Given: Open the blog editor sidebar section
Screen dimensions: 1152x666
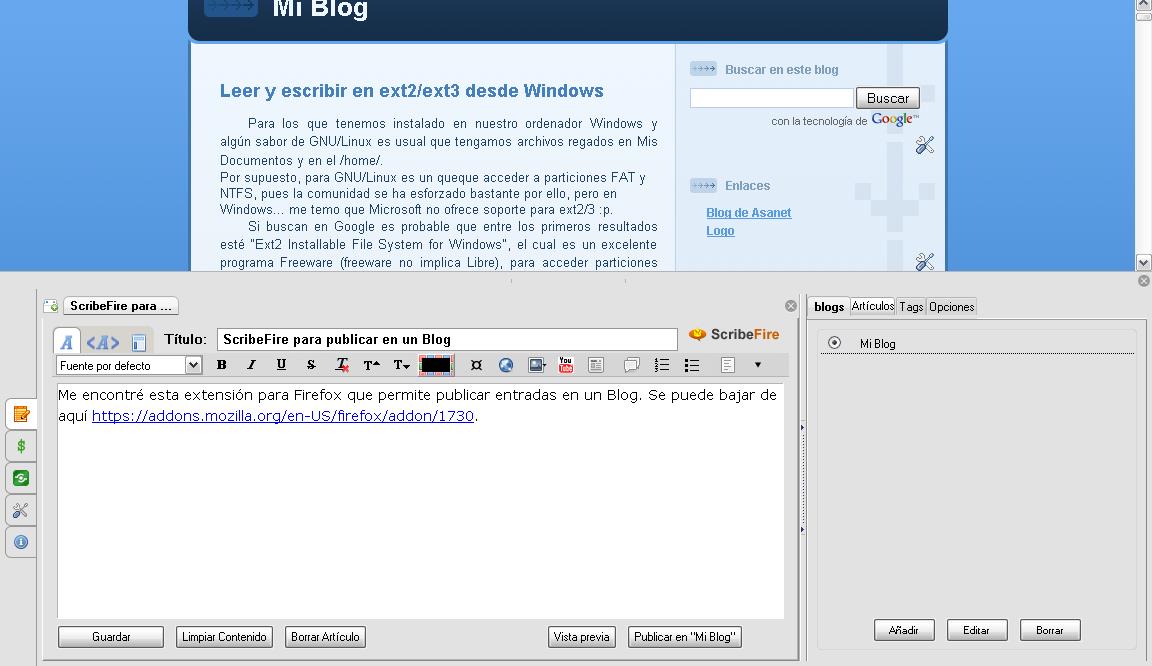Looking at the screenshot, I should (x=21, y=414).
